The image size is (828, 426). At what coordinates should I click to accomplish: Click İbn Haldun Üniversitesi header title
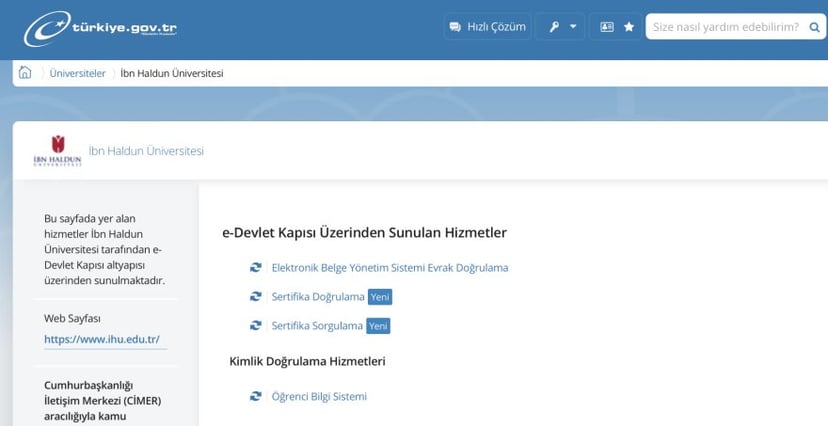pos(146,151)
